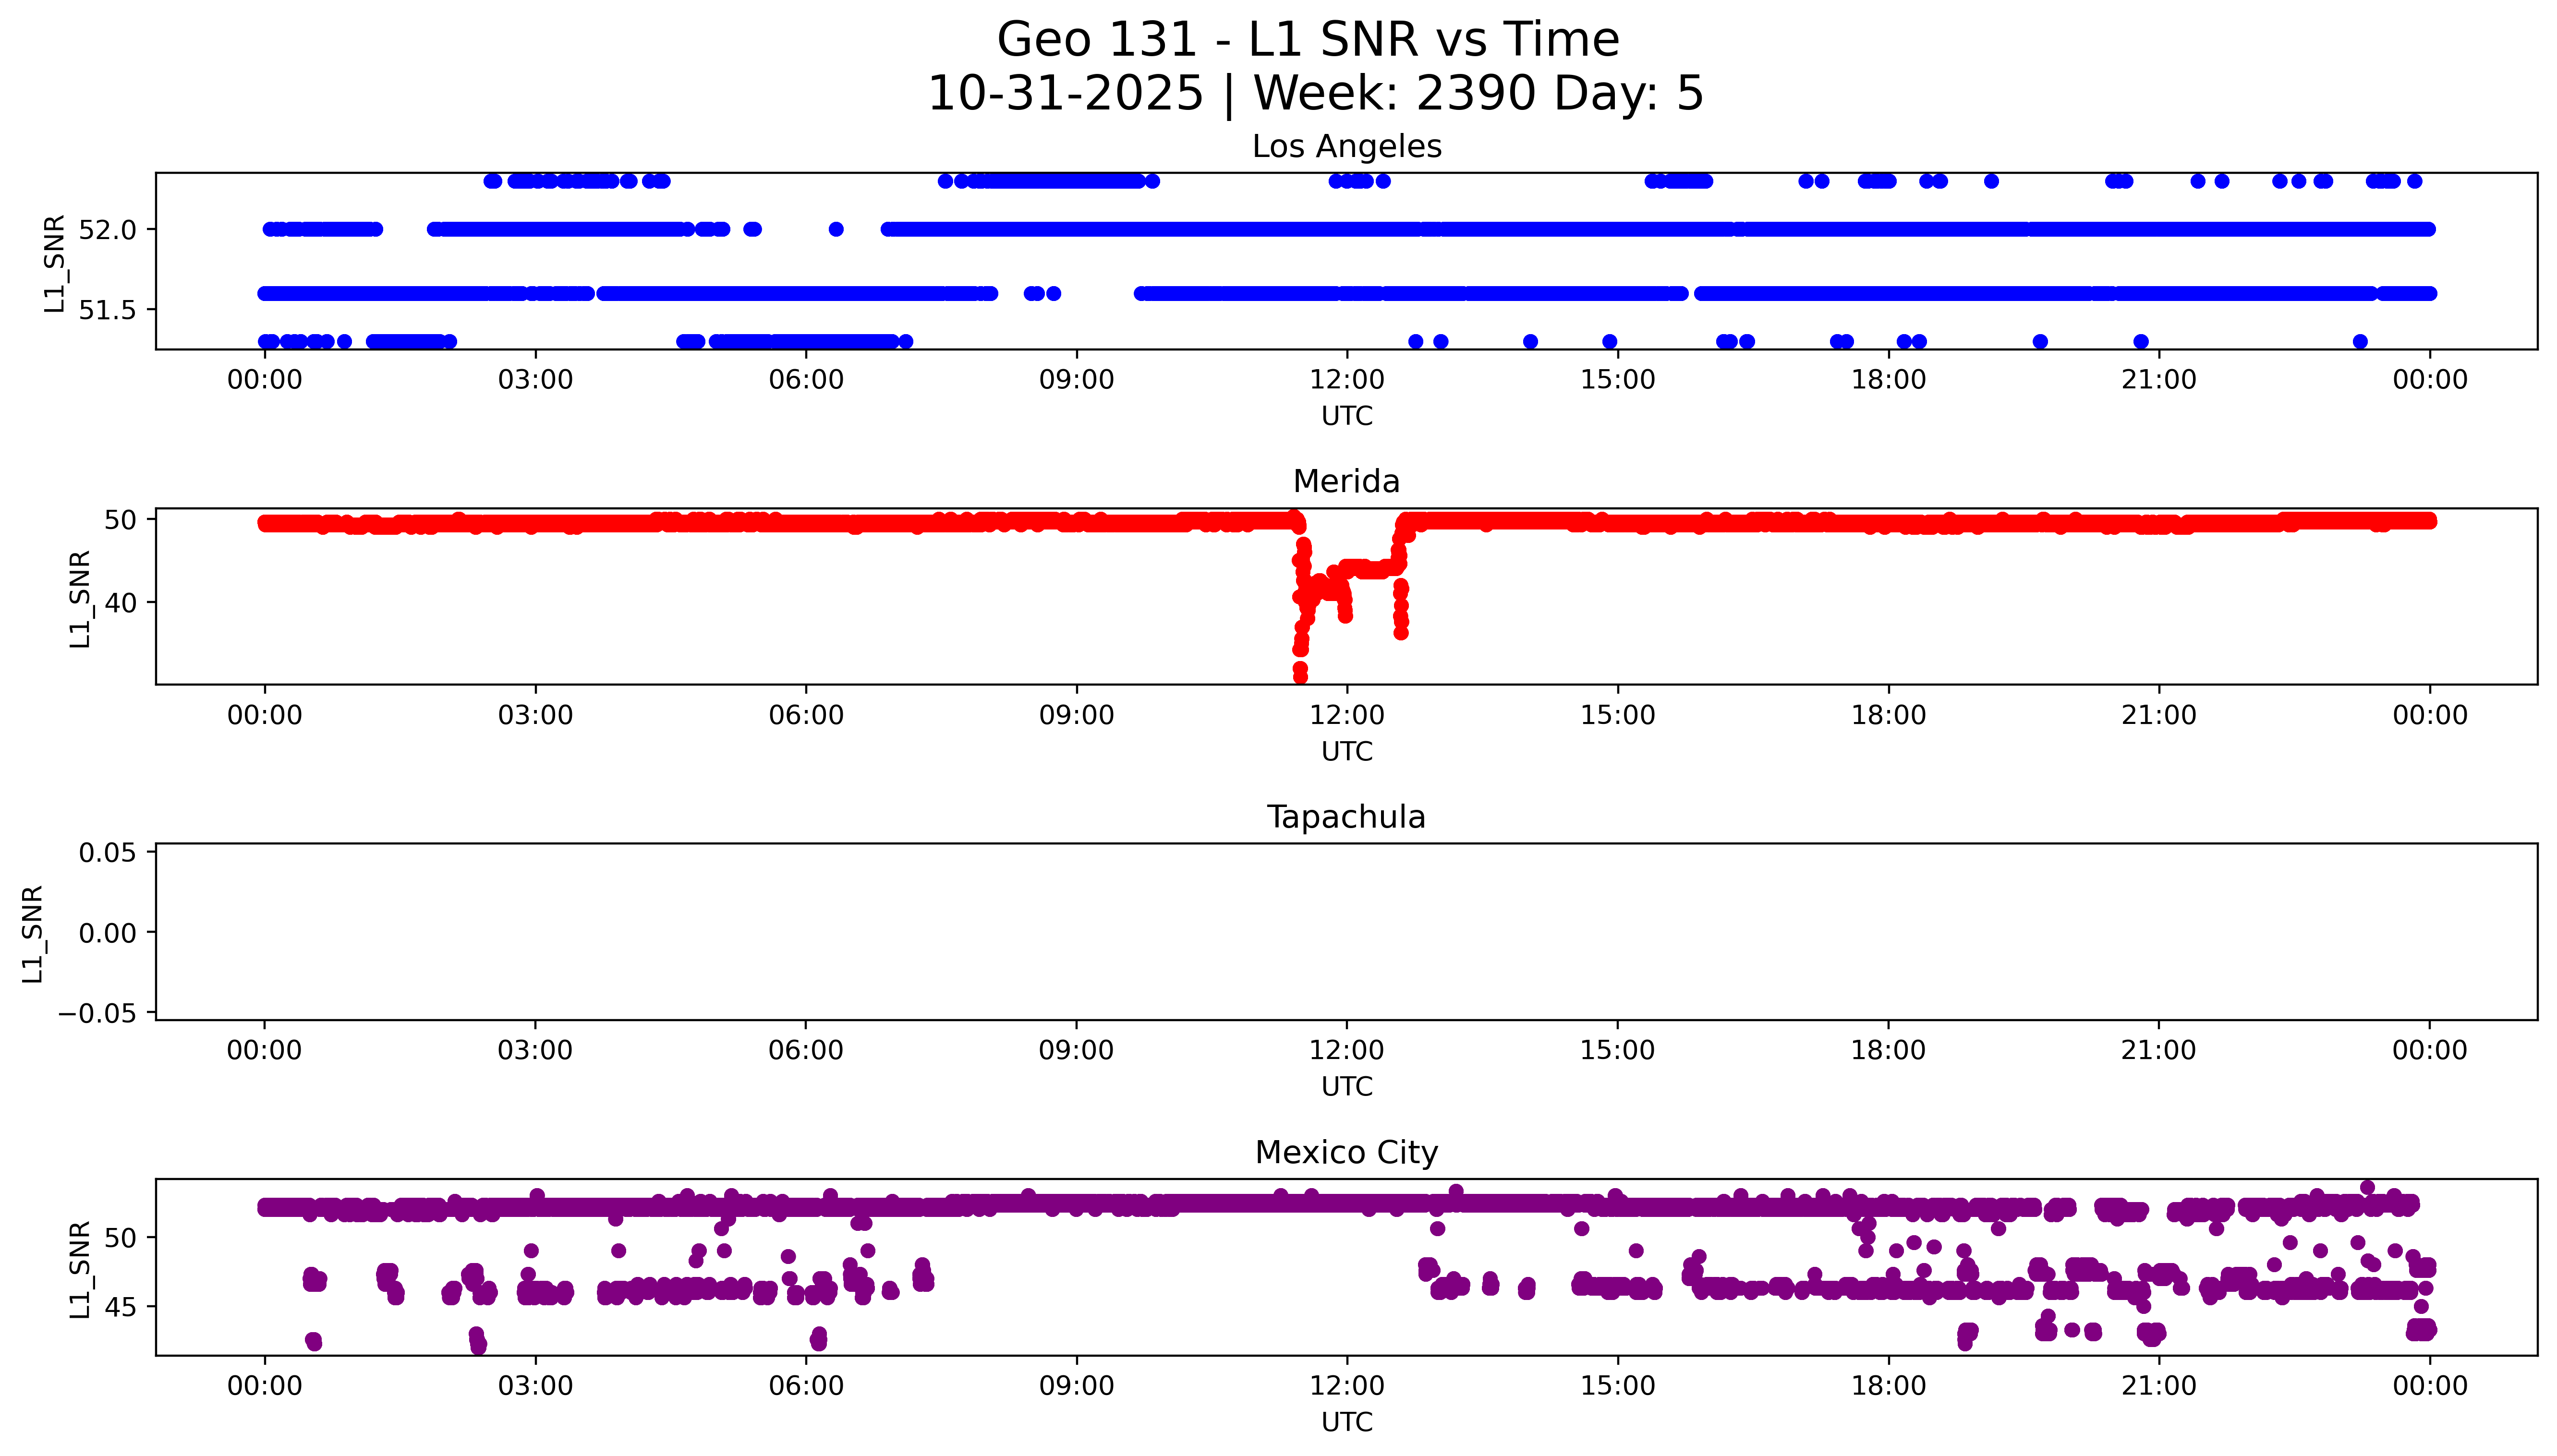Click the empty Tapachula plot area center
The image size is (2557, 1456).
(1346, 932)
